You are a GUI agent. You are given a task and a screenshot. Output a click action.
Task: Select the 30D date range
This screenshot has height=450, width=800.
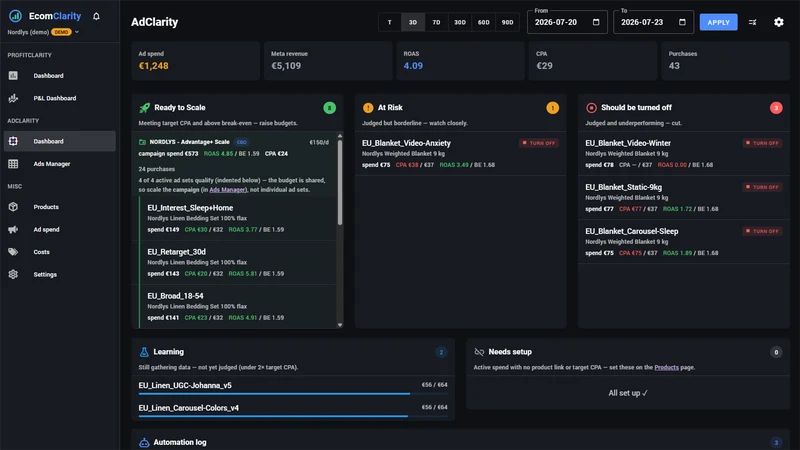pos(460,22)
